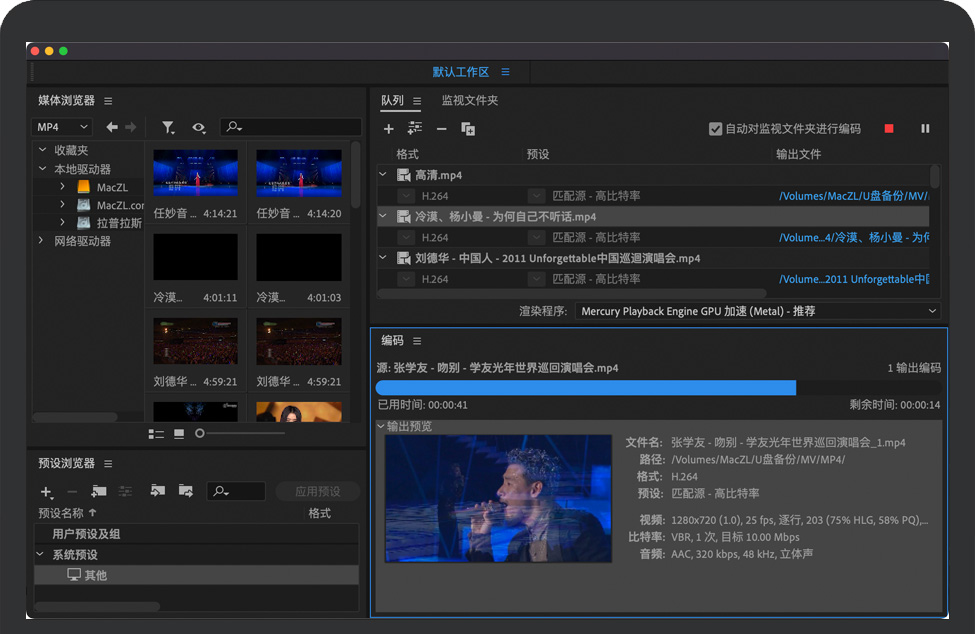Expand the 网络驱动器 tree node

(41, 241)
